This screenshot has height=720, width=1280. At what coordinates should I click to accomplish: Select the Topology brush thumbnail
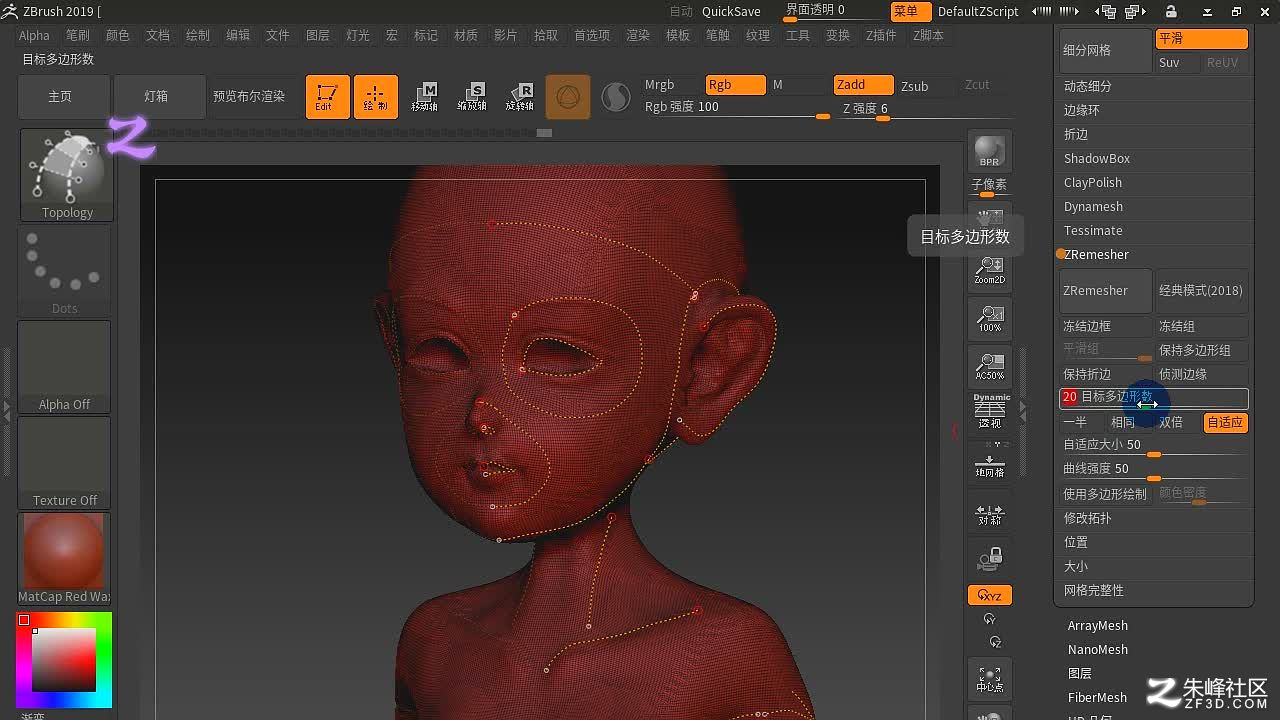click(66, 175)
